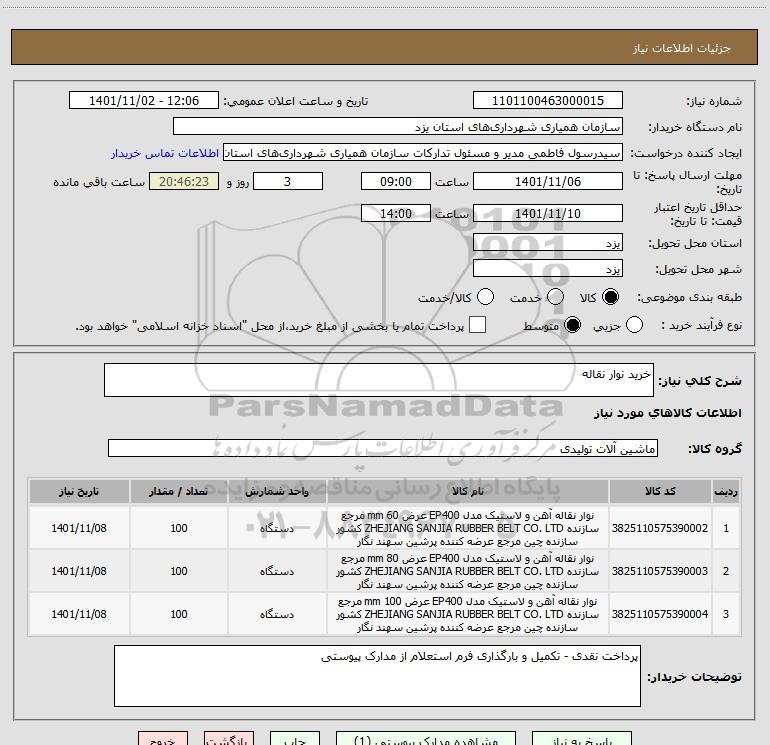Click the تاریخ نیاز column header
The width and height of the screenshot is (770, 745).
(79, 492)
